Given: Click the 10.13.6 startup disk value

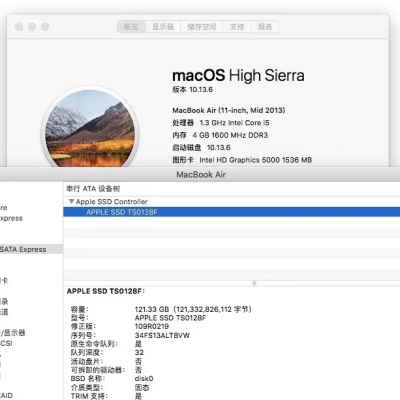Looking at the screenshot, I should (219, 147).
